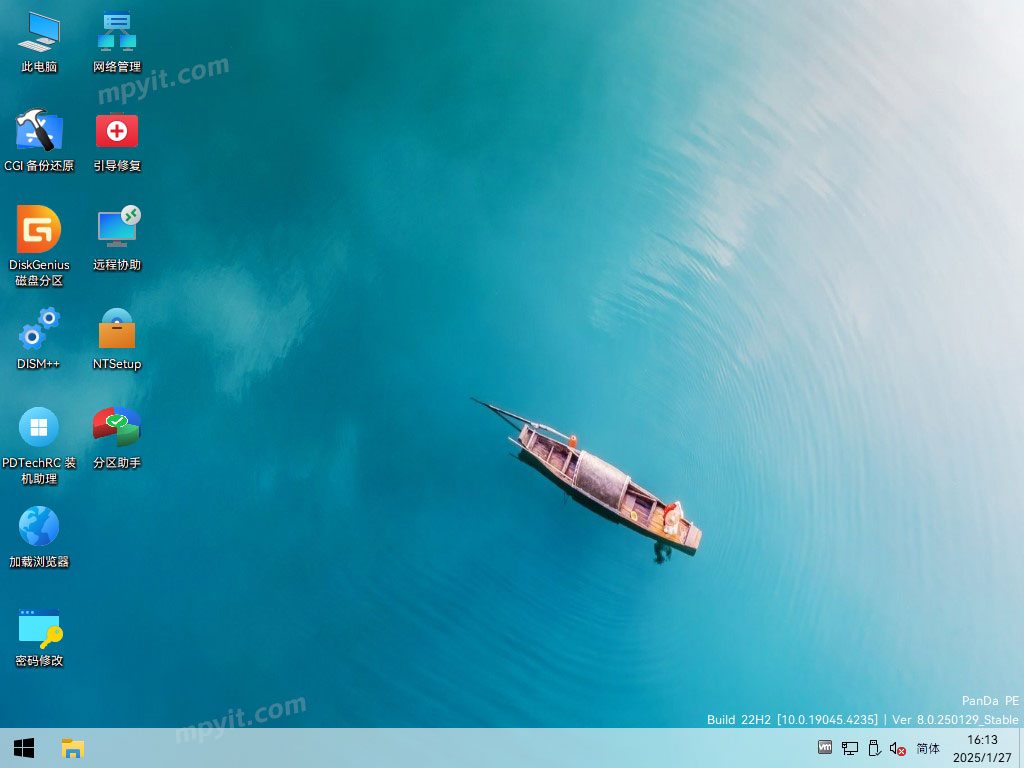Open the network tray icon

850,748
